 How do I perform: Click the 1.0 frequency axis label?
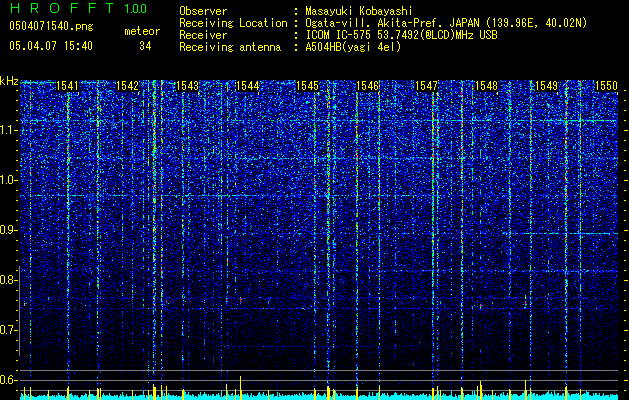click(8, 181)
